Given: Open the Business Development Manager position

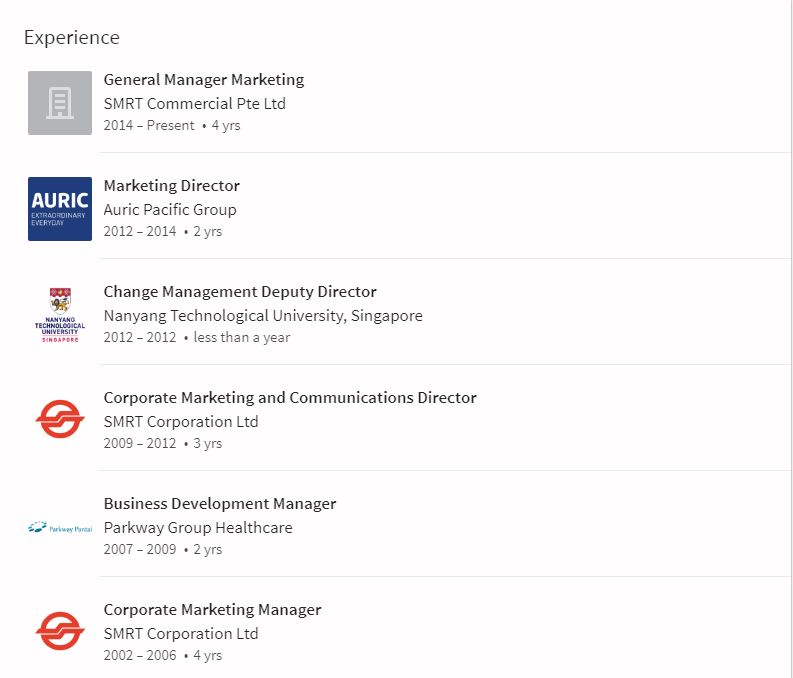Looking at the screenshot, I should [x=220, y=504].
